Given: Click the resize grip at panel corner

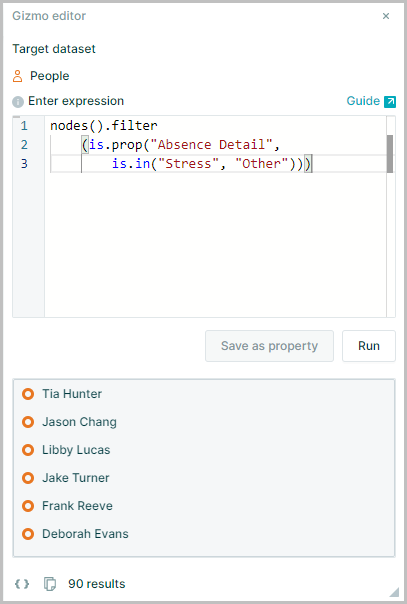Looking at the screenshot, I should (394, 592).
